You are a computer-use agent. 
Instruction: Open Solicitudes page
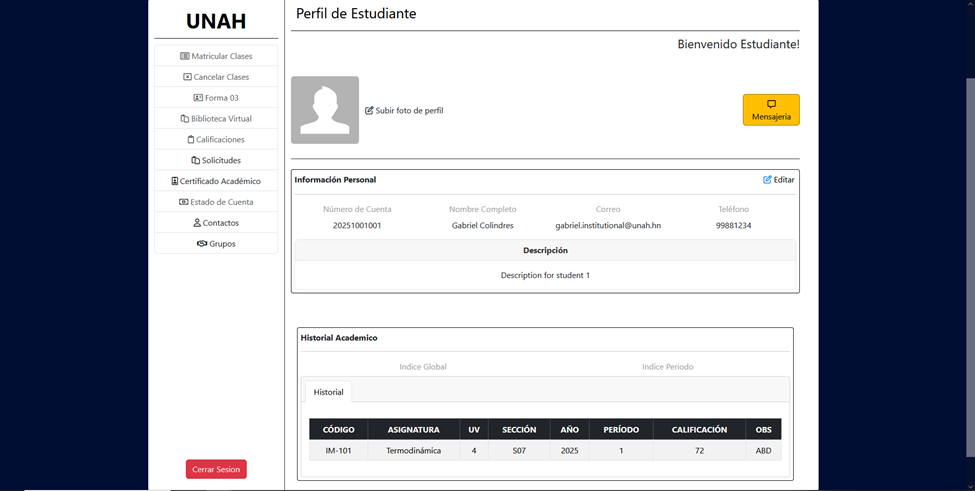[x=216, y=160]
